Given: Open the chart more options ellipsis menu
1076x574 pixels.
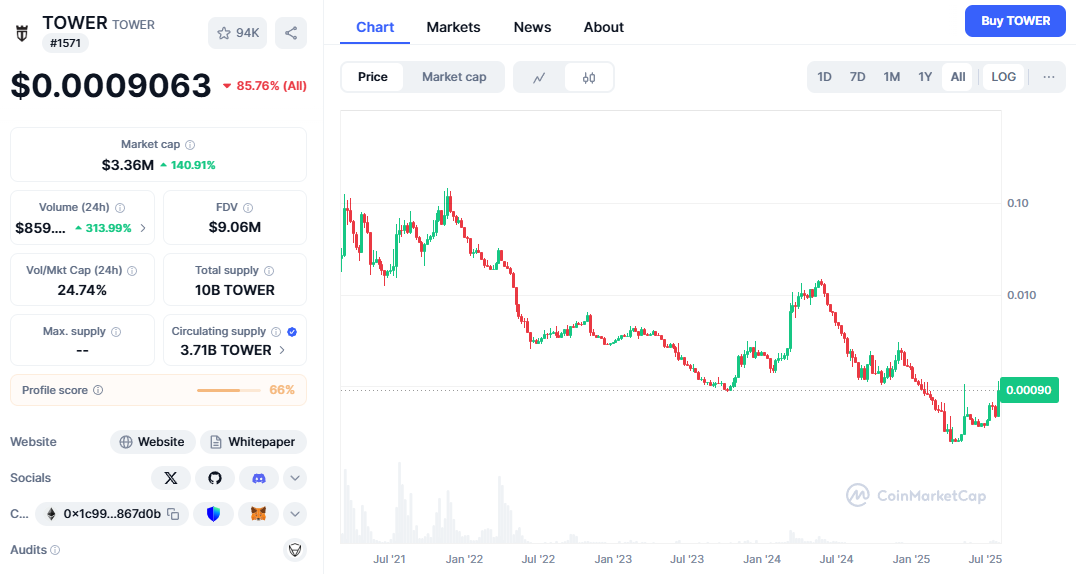Looking at the screenshot, I should click(x=1048, y=77).
